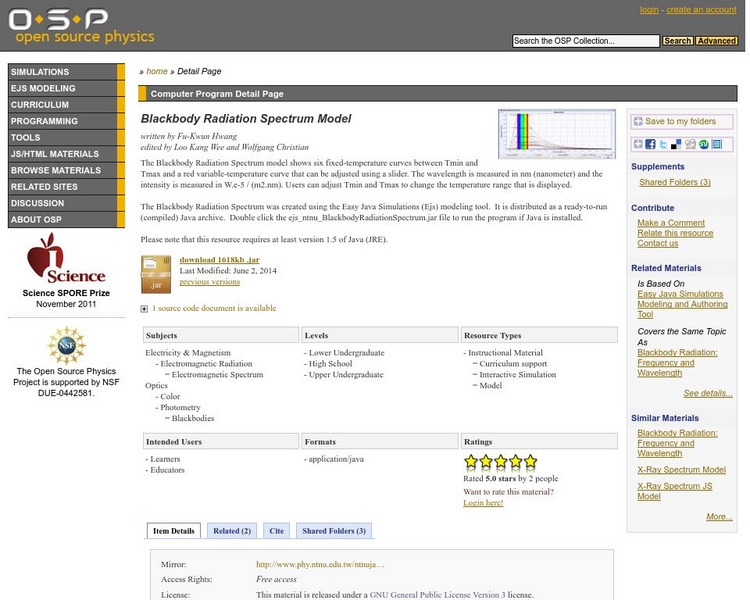
Task: Click Login here! to rate
Action: coord(483,503)
